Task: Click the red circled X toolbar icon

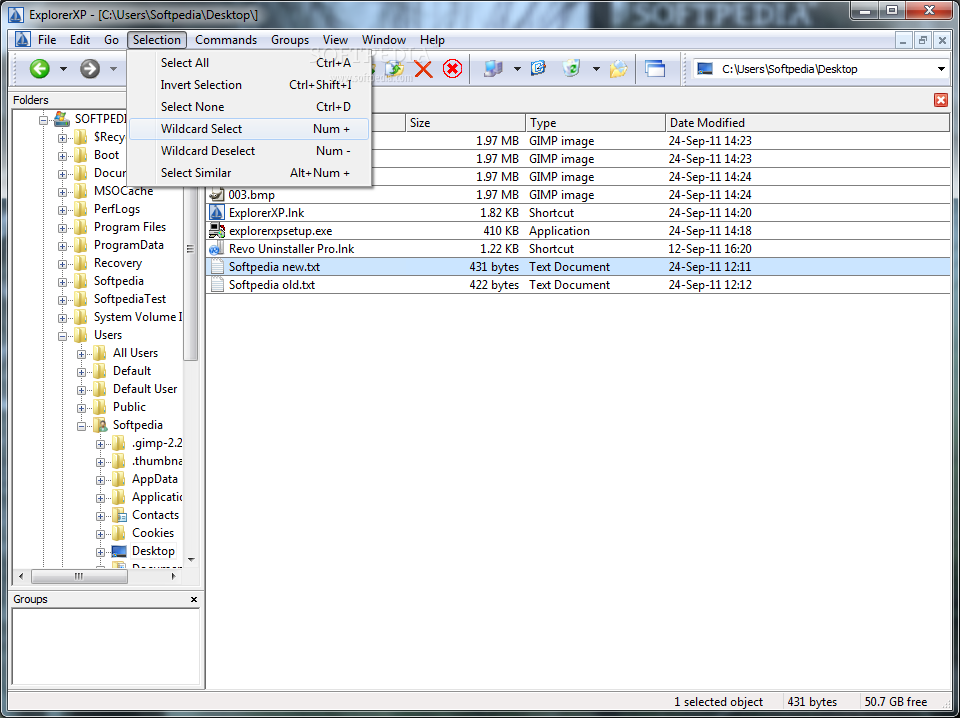Action: pos(452,69)
